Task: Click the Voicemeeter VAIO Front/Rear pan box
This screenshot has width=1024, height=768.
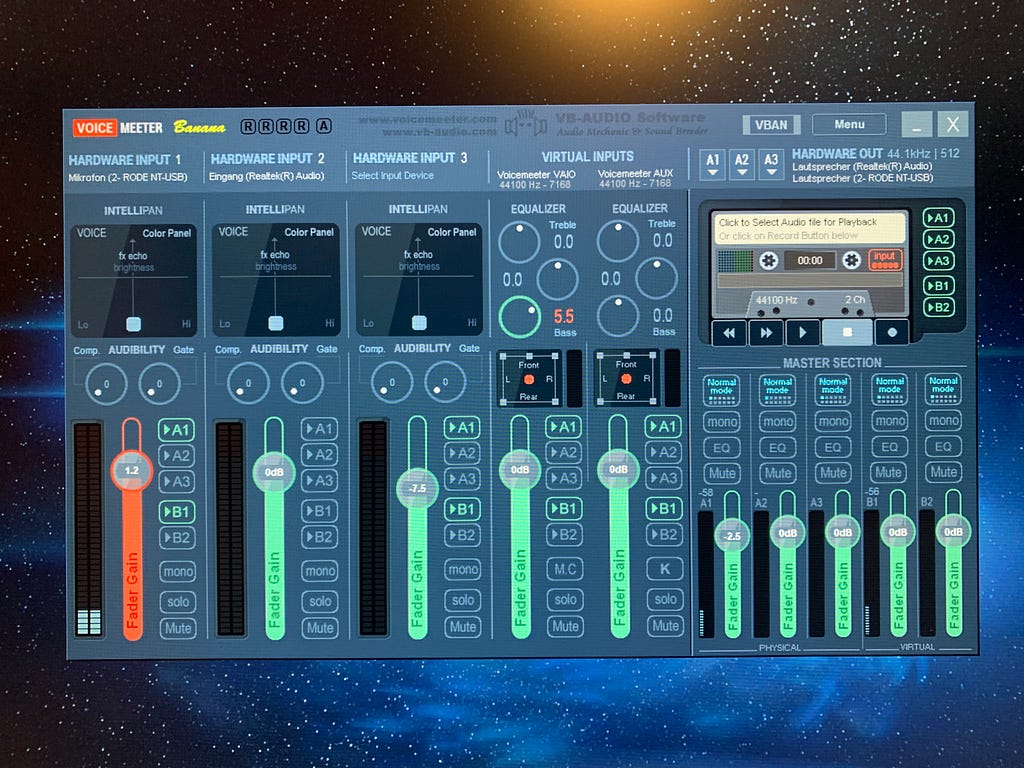Action: click(x=528, y=379)
